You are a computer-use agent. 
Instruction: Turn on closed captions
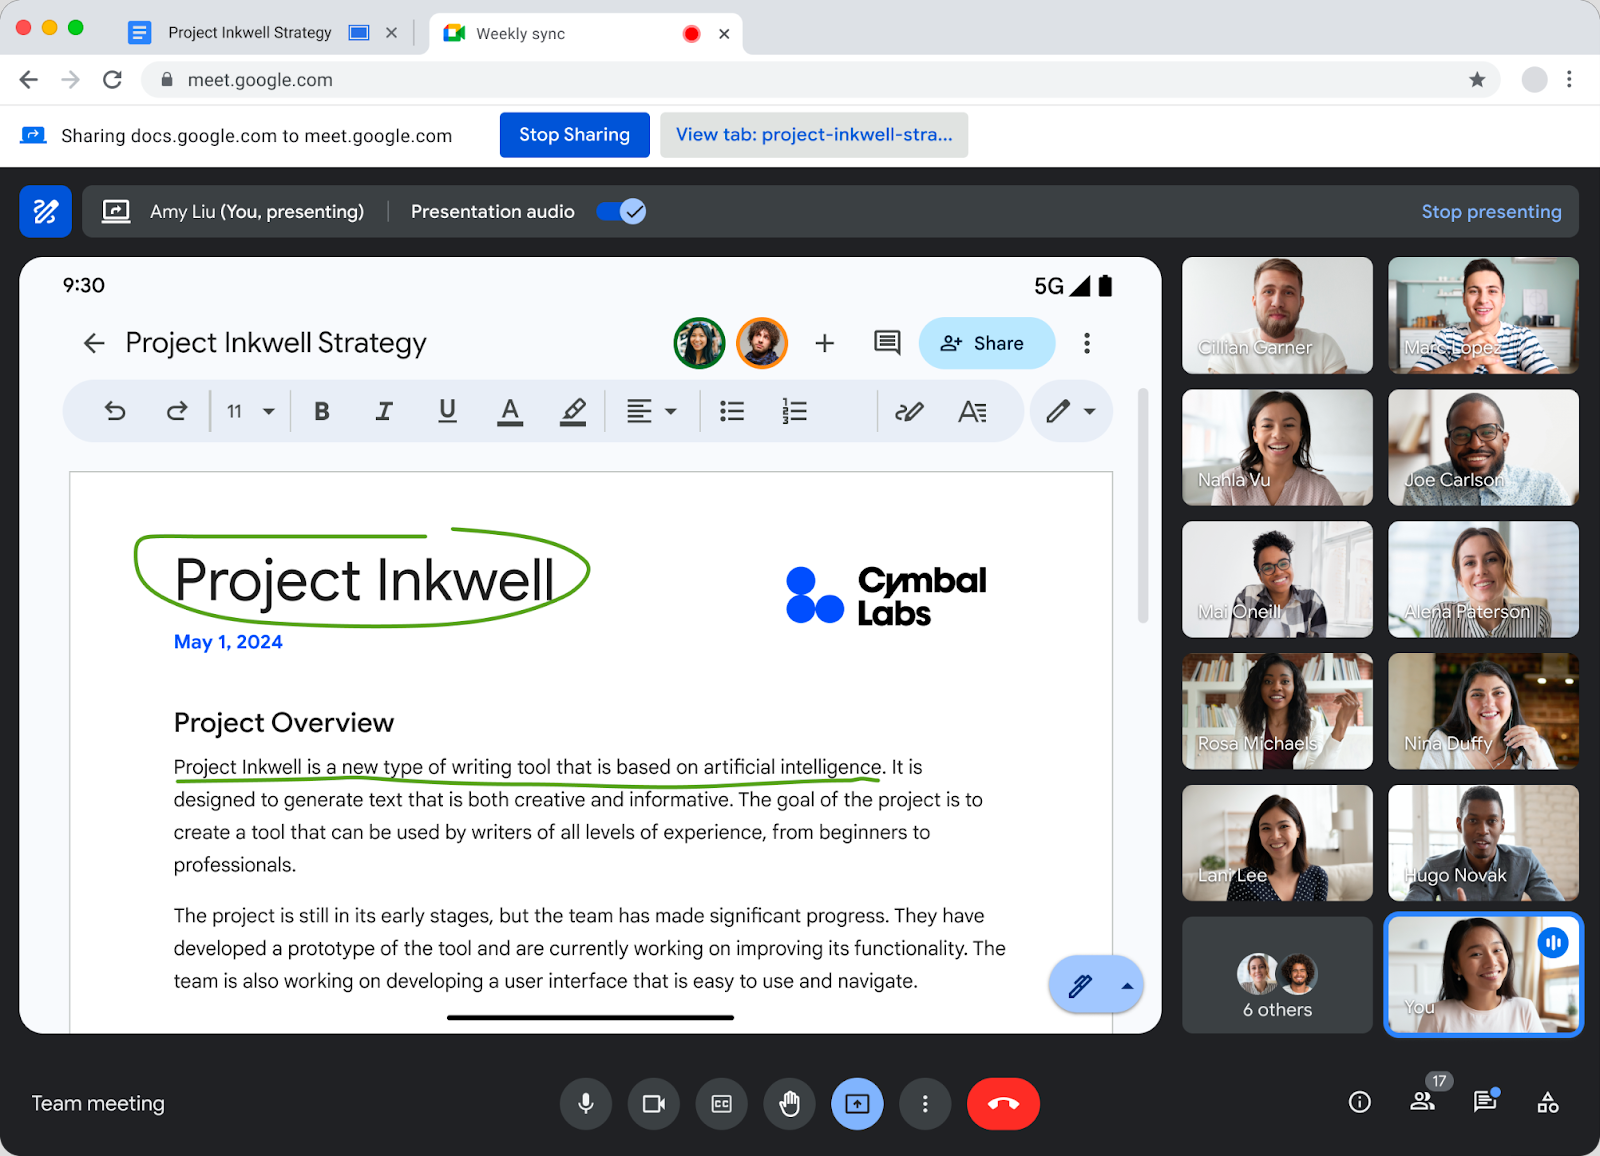pyautogui.click(x=721, y=1104)
